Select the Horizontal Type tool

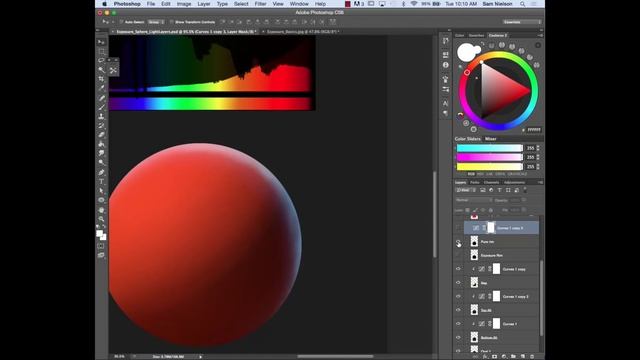[101, 182]
